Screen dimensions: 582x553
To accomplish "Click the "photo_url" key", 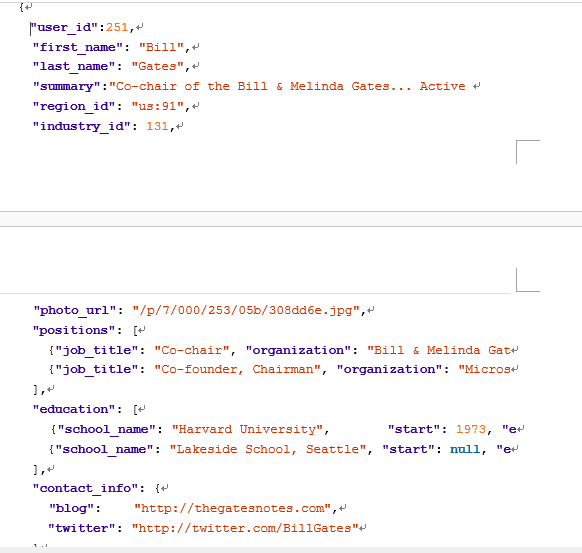I will (x=75, y=311).
